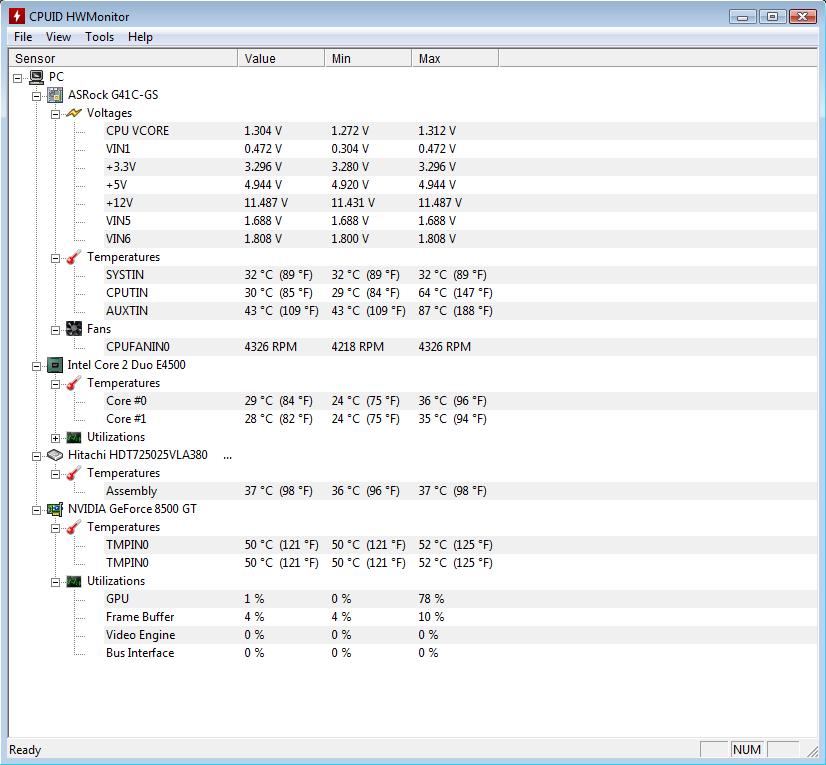Click the NVIDIA Temperatures thermometer icon
This screenshot has width=826, height=765.
tap(74, 527)
